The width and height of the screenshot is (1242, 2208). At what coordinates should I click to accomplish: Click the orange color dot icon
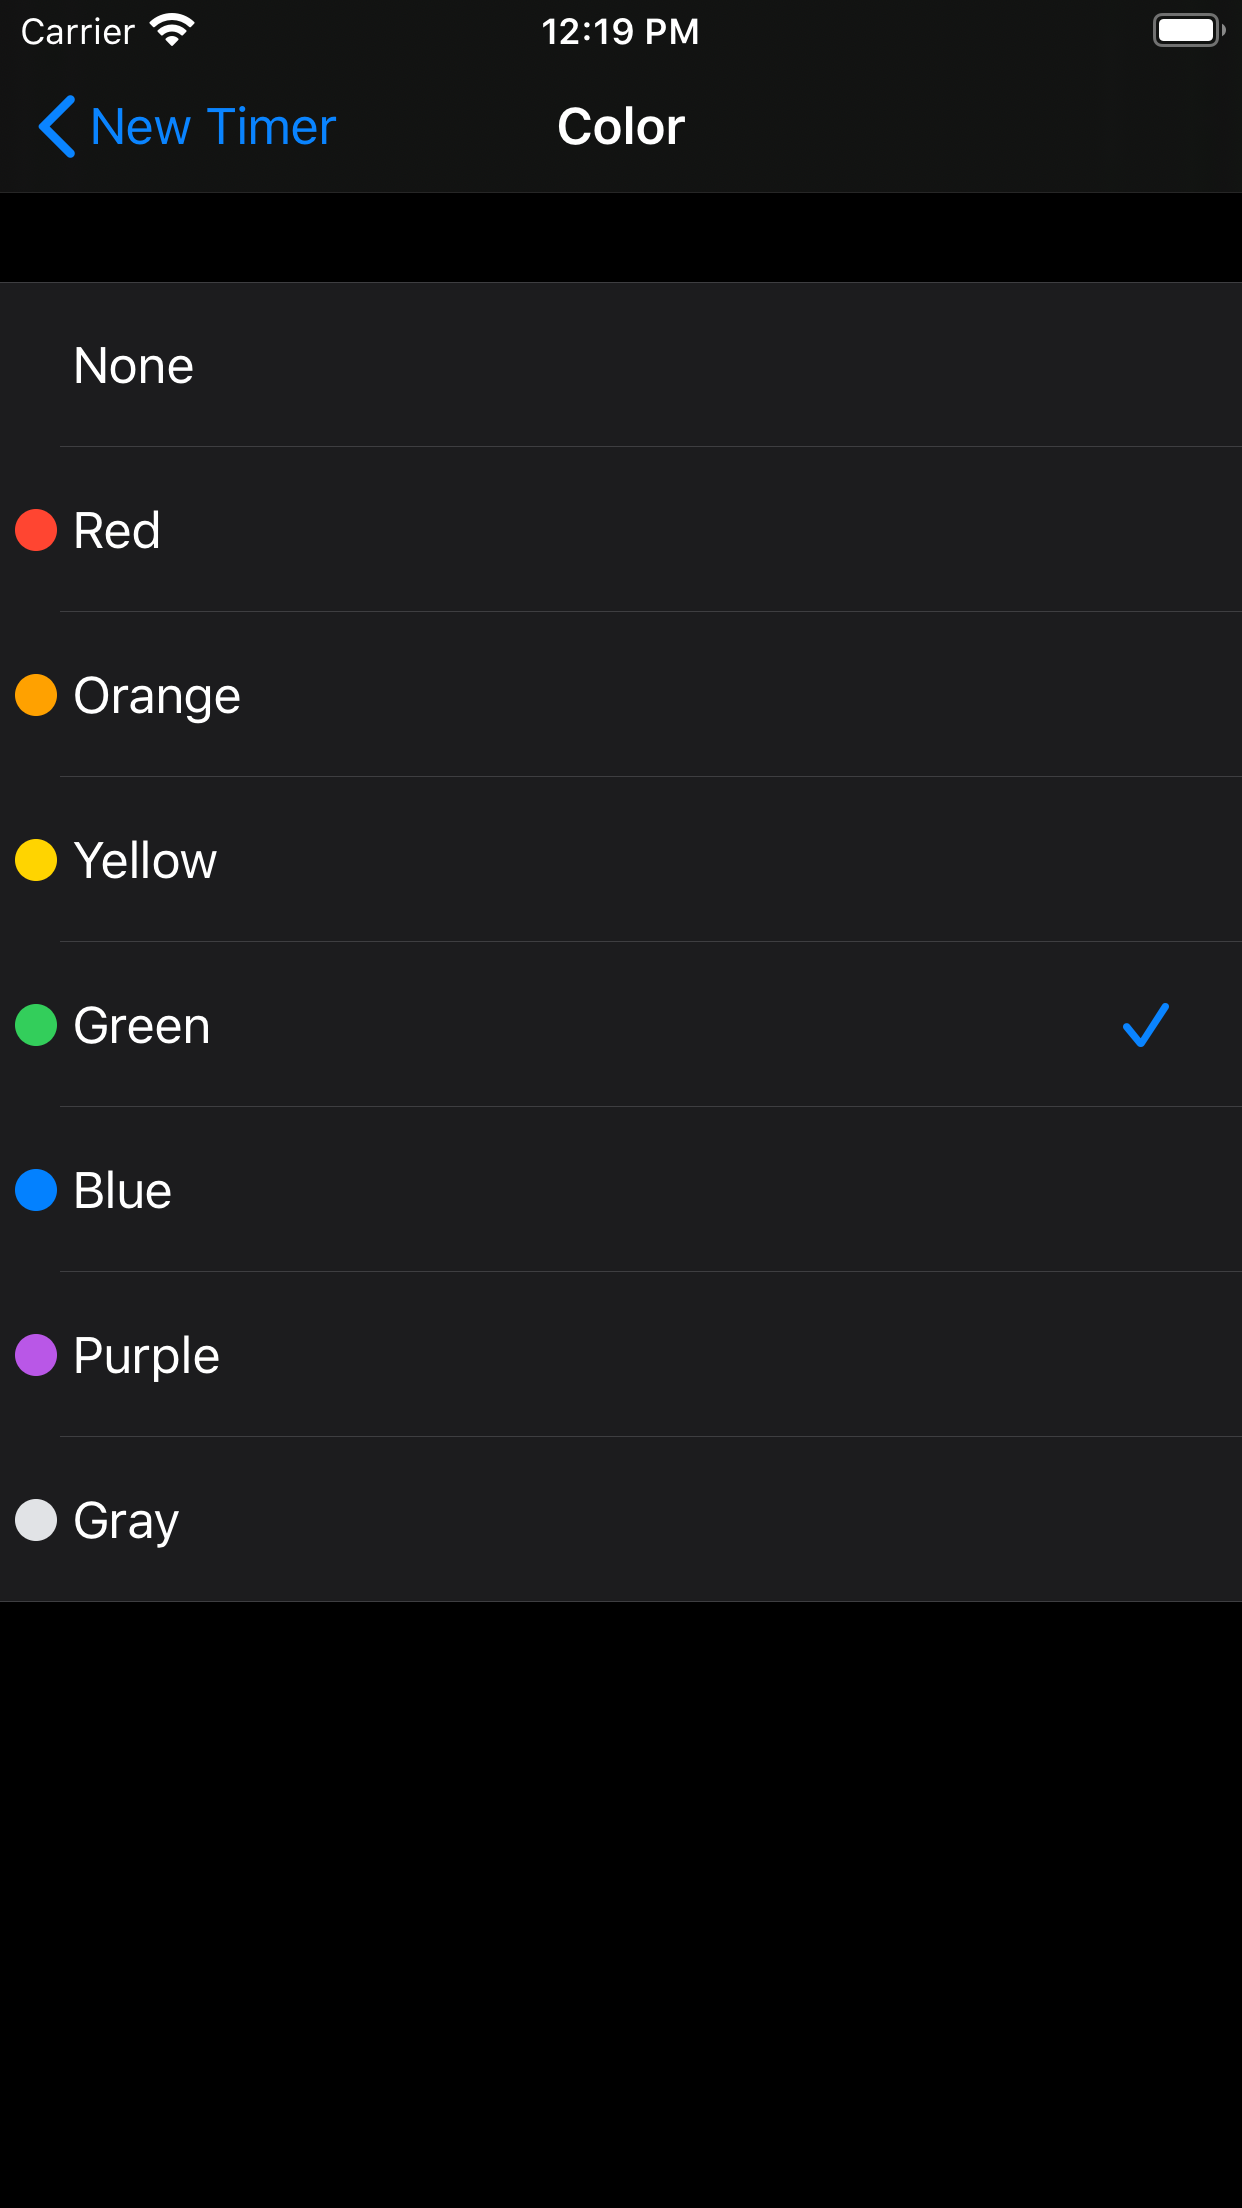point(36,695)
